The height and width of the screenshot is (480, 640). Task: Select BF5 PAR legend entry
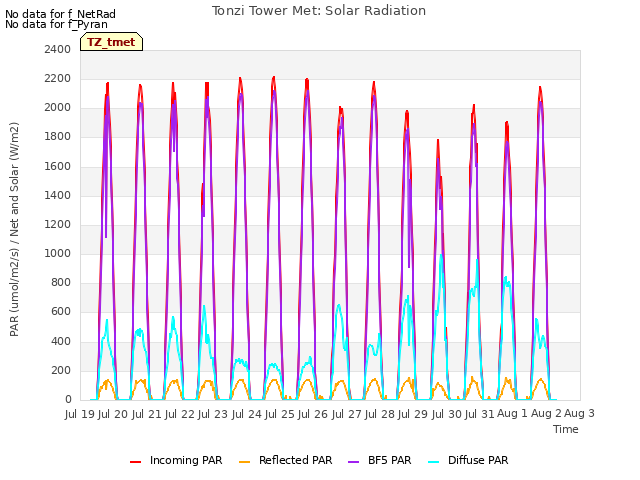(380, 460)
